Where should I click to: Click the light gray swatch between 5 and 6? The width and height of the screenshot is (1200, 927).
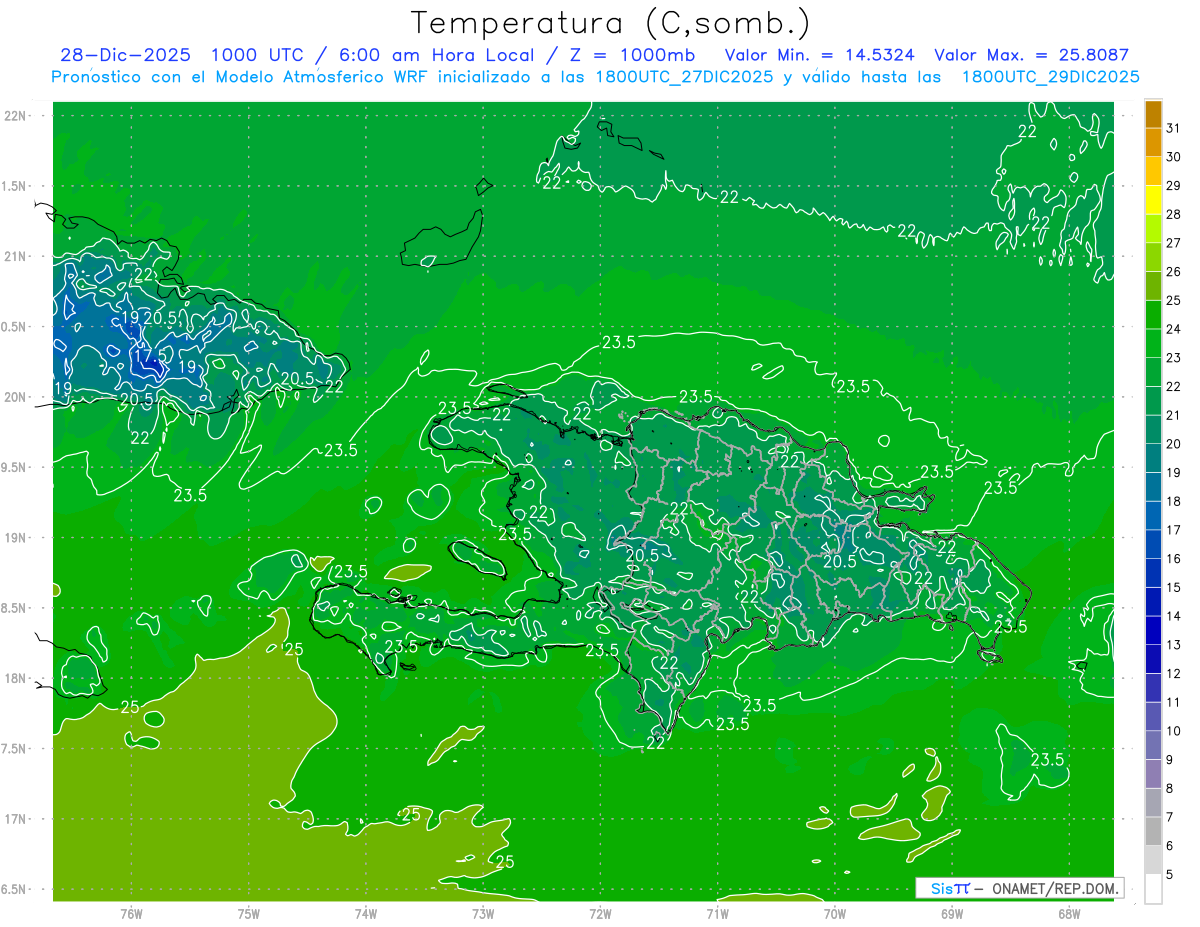(1153, 860)
